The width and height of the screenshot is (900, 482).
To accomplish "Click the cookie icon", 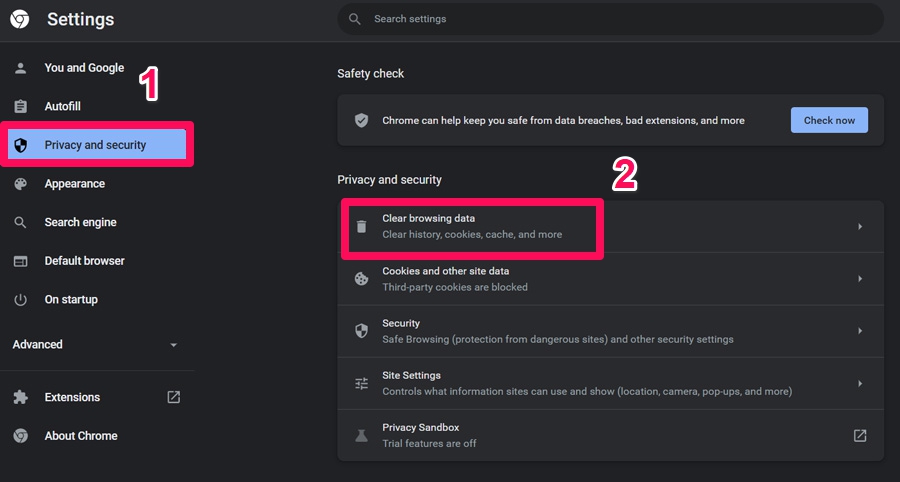I will click(362, 279).
